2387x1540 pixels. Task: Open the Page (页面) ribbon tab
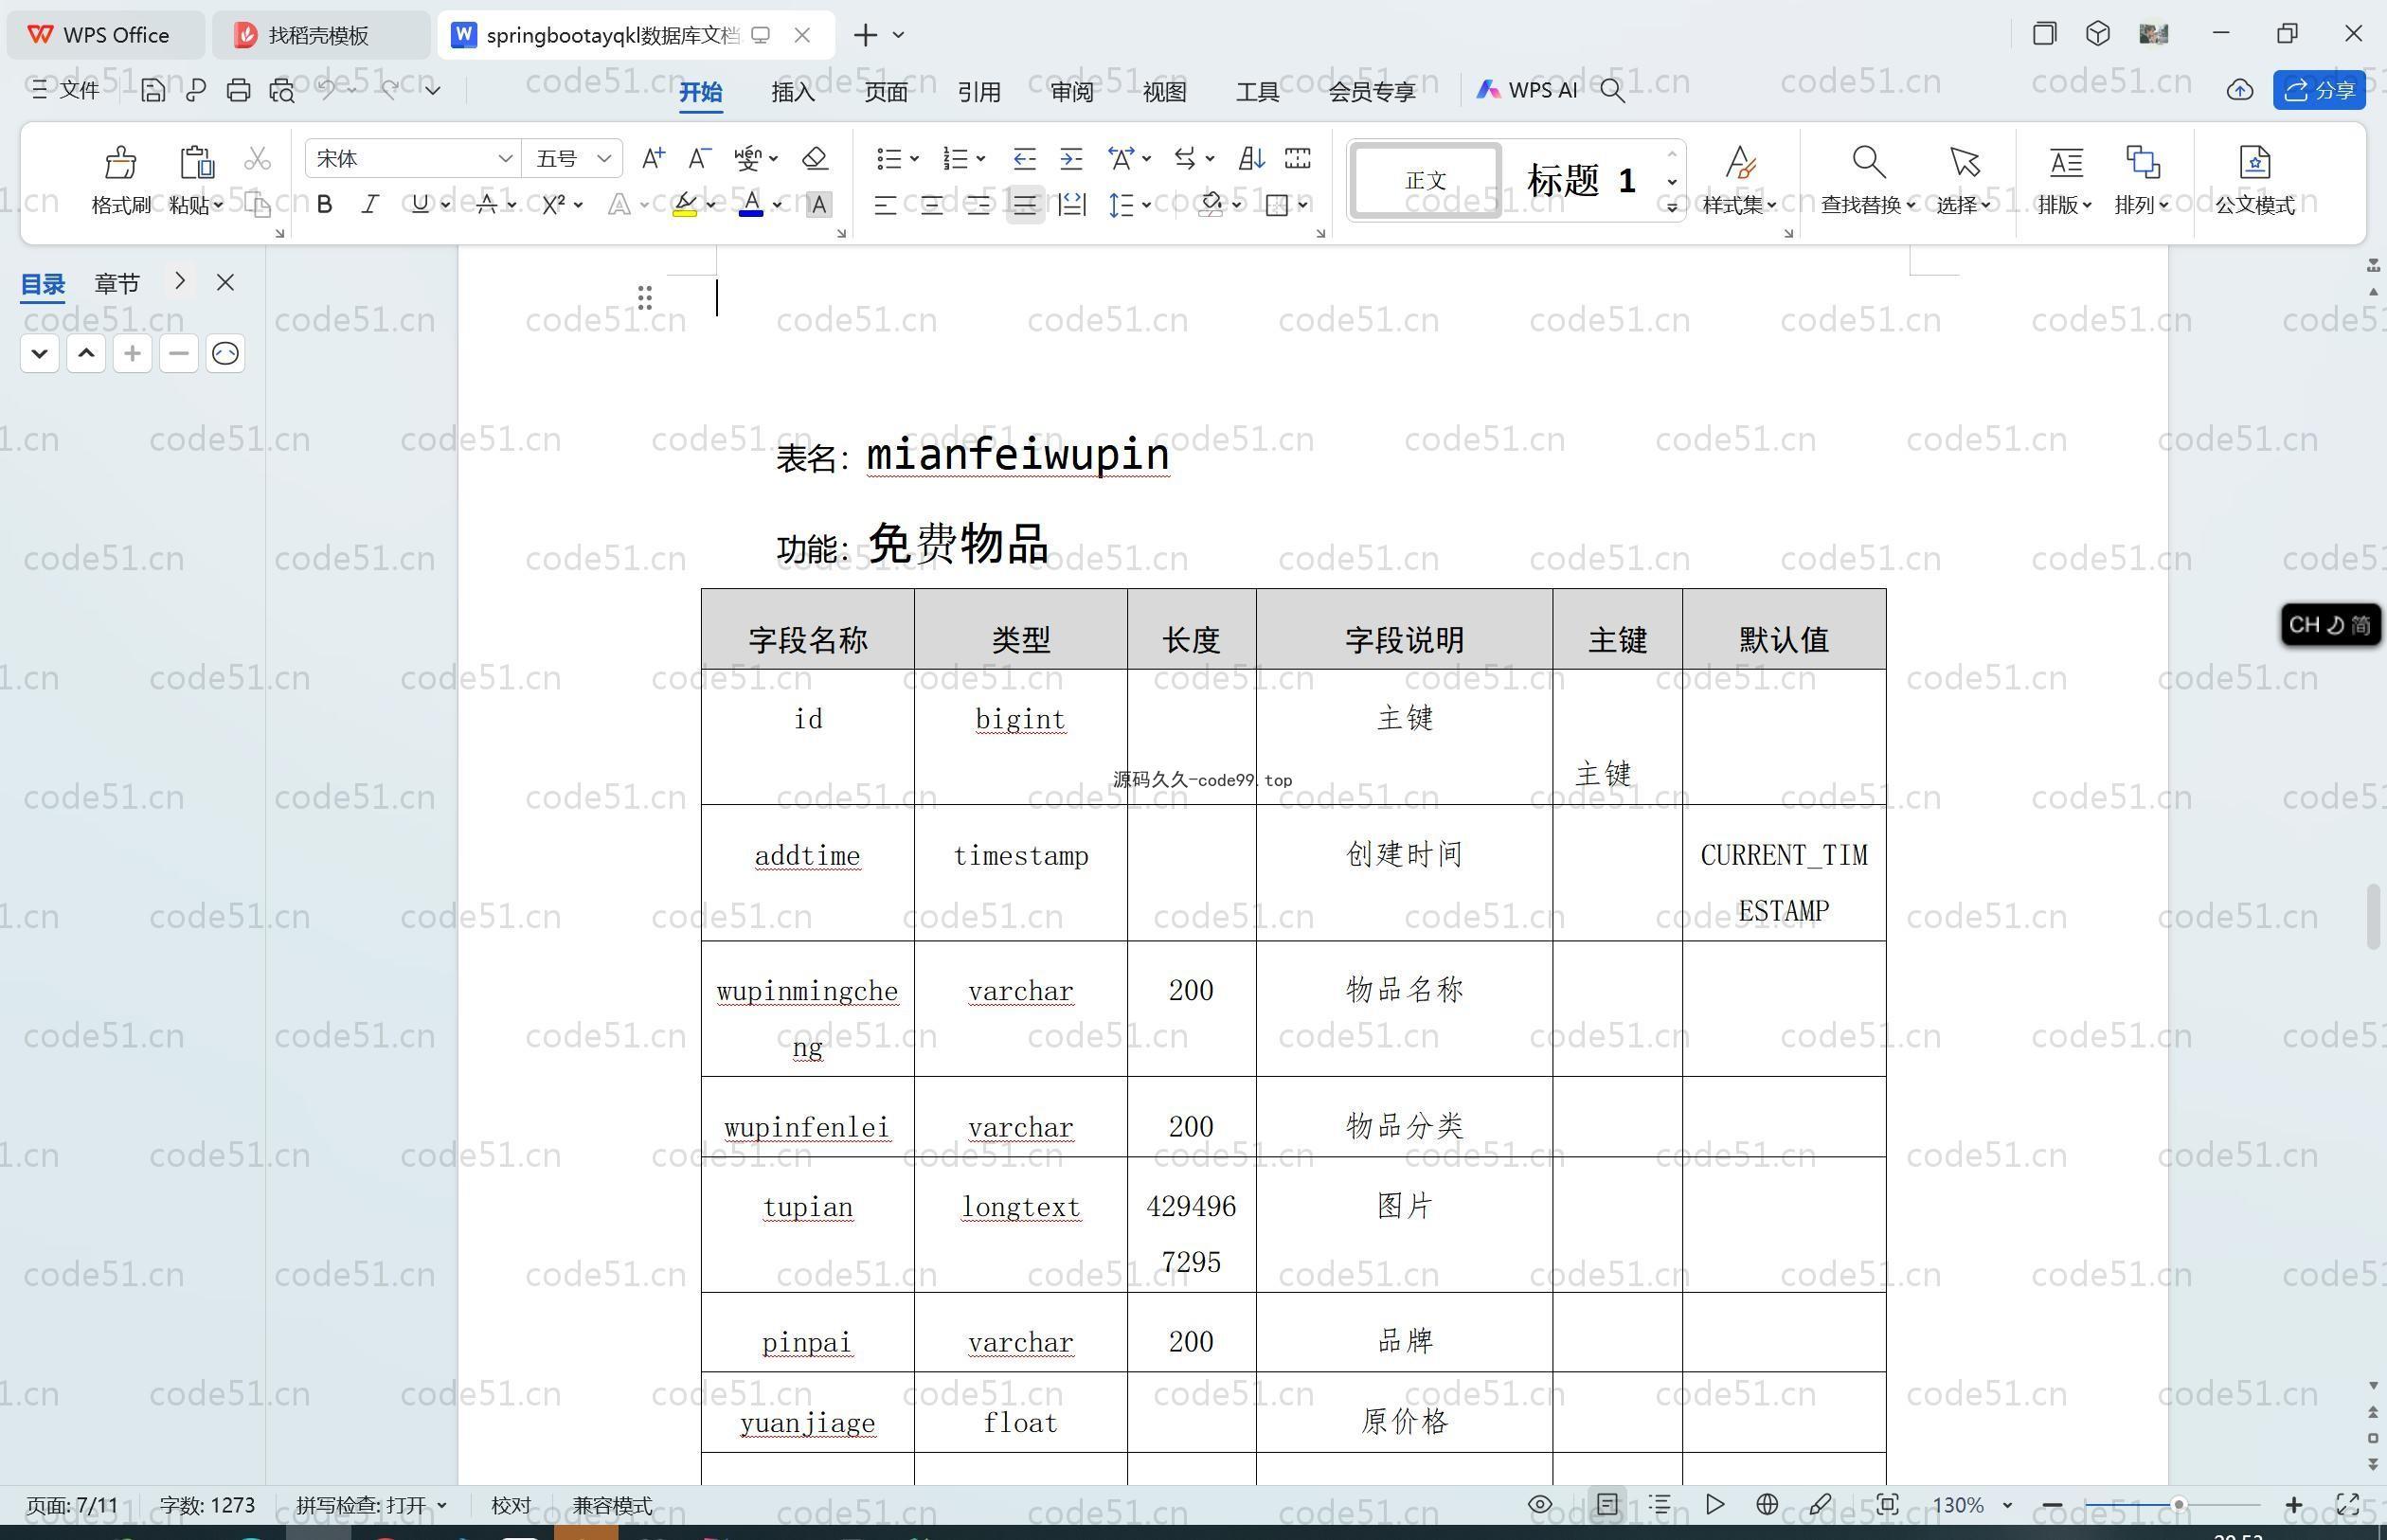886,91
